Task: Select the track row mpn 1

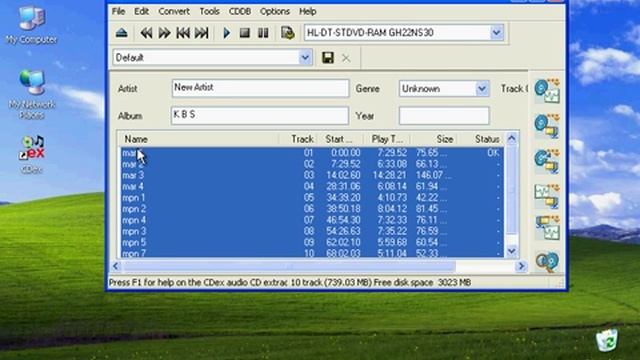Action: tap(312, 198)
